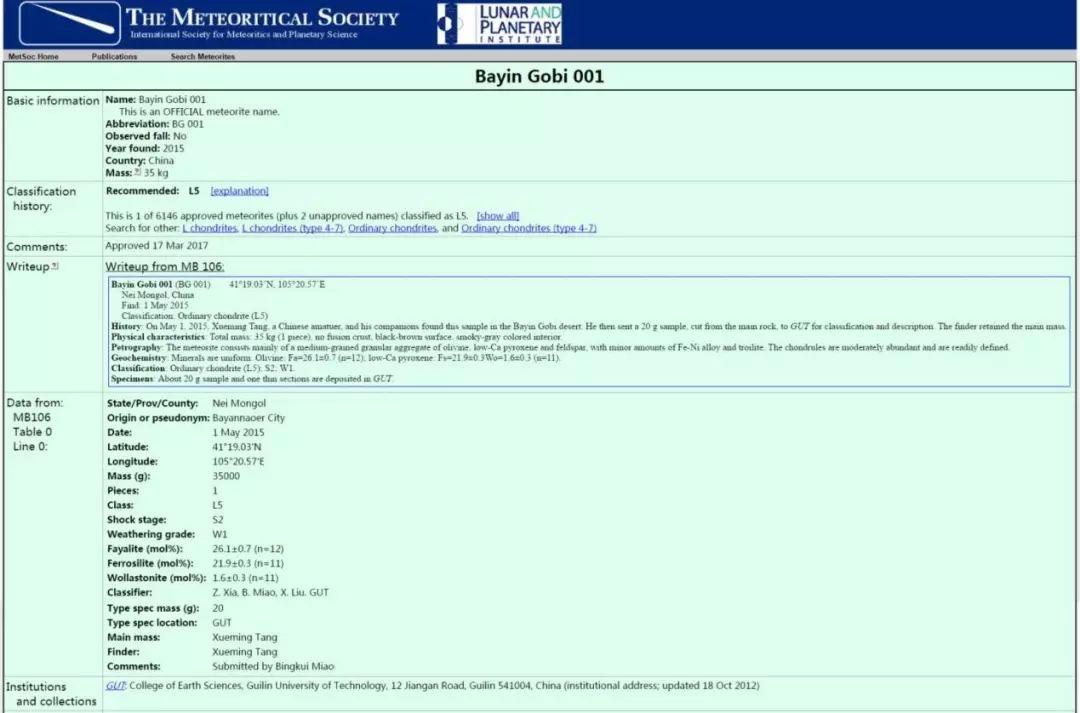Open Search Meteorites menu item

(x=202, y=56)
